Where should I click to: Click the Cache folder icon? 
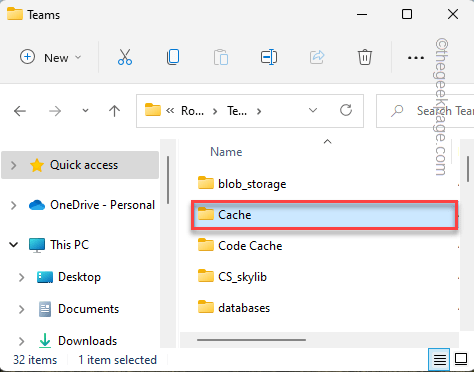[206, 214]
